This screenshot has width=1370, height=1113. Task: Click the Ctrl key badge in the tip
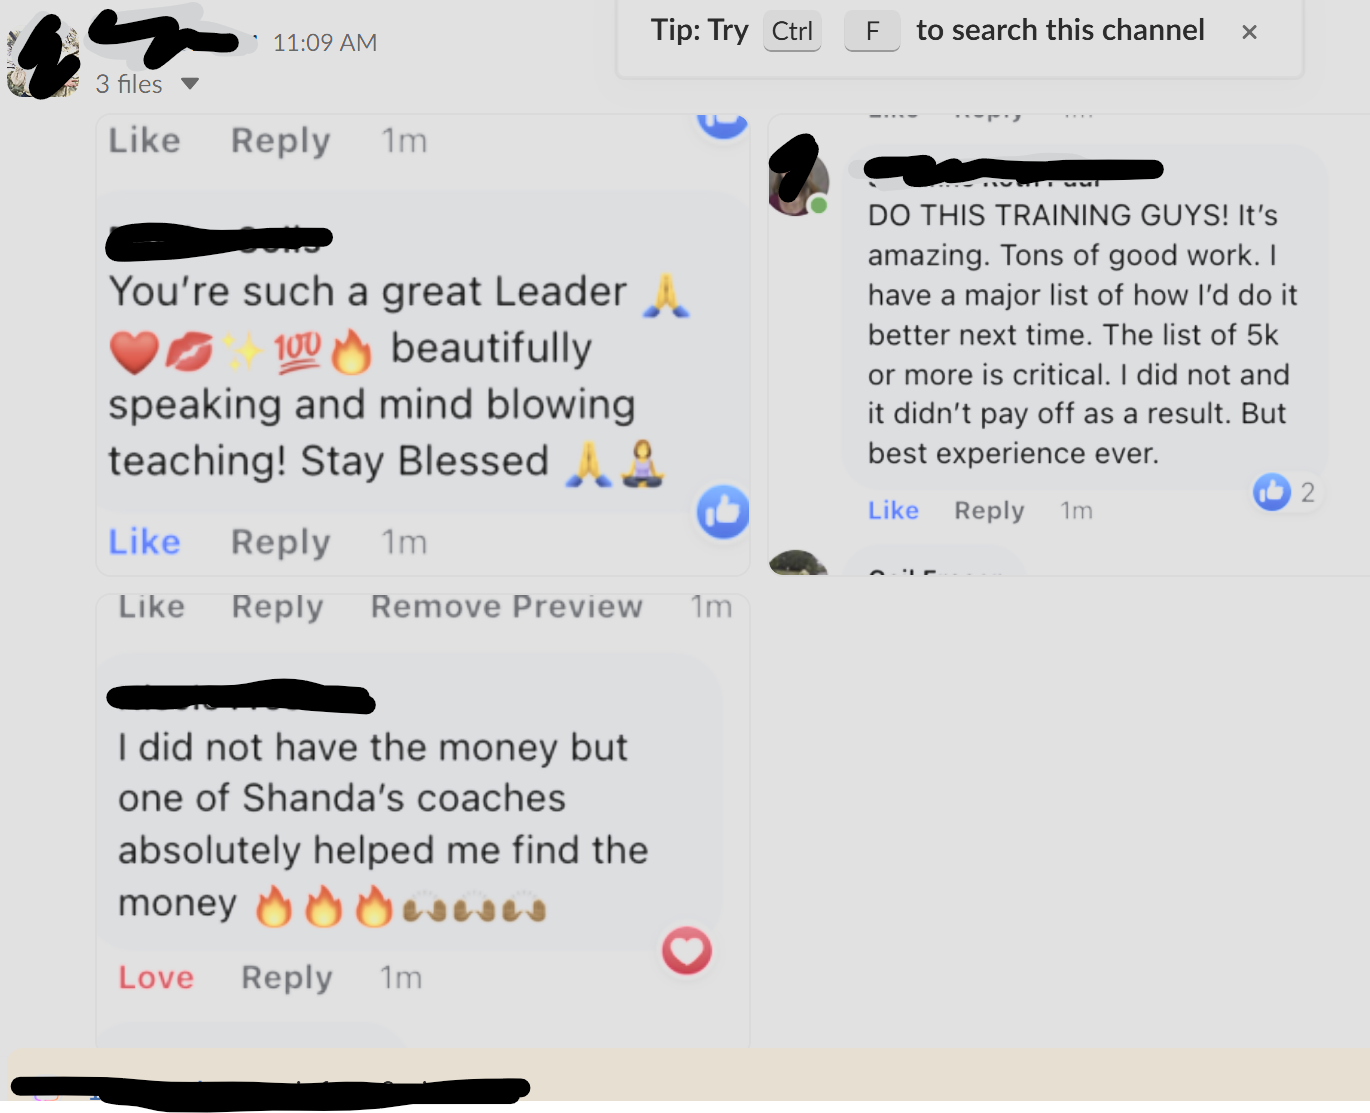point(792,31)
